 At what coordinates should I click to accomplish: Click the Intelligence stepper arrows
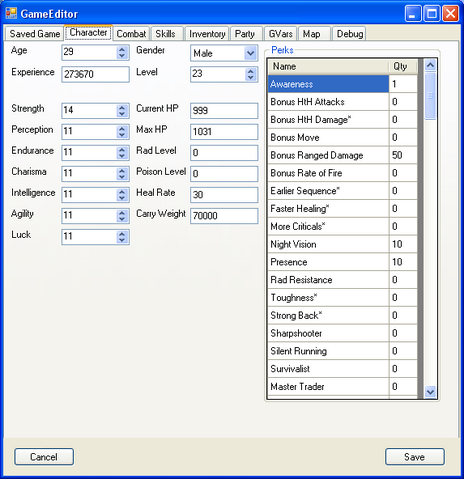[x=122, y=195]
